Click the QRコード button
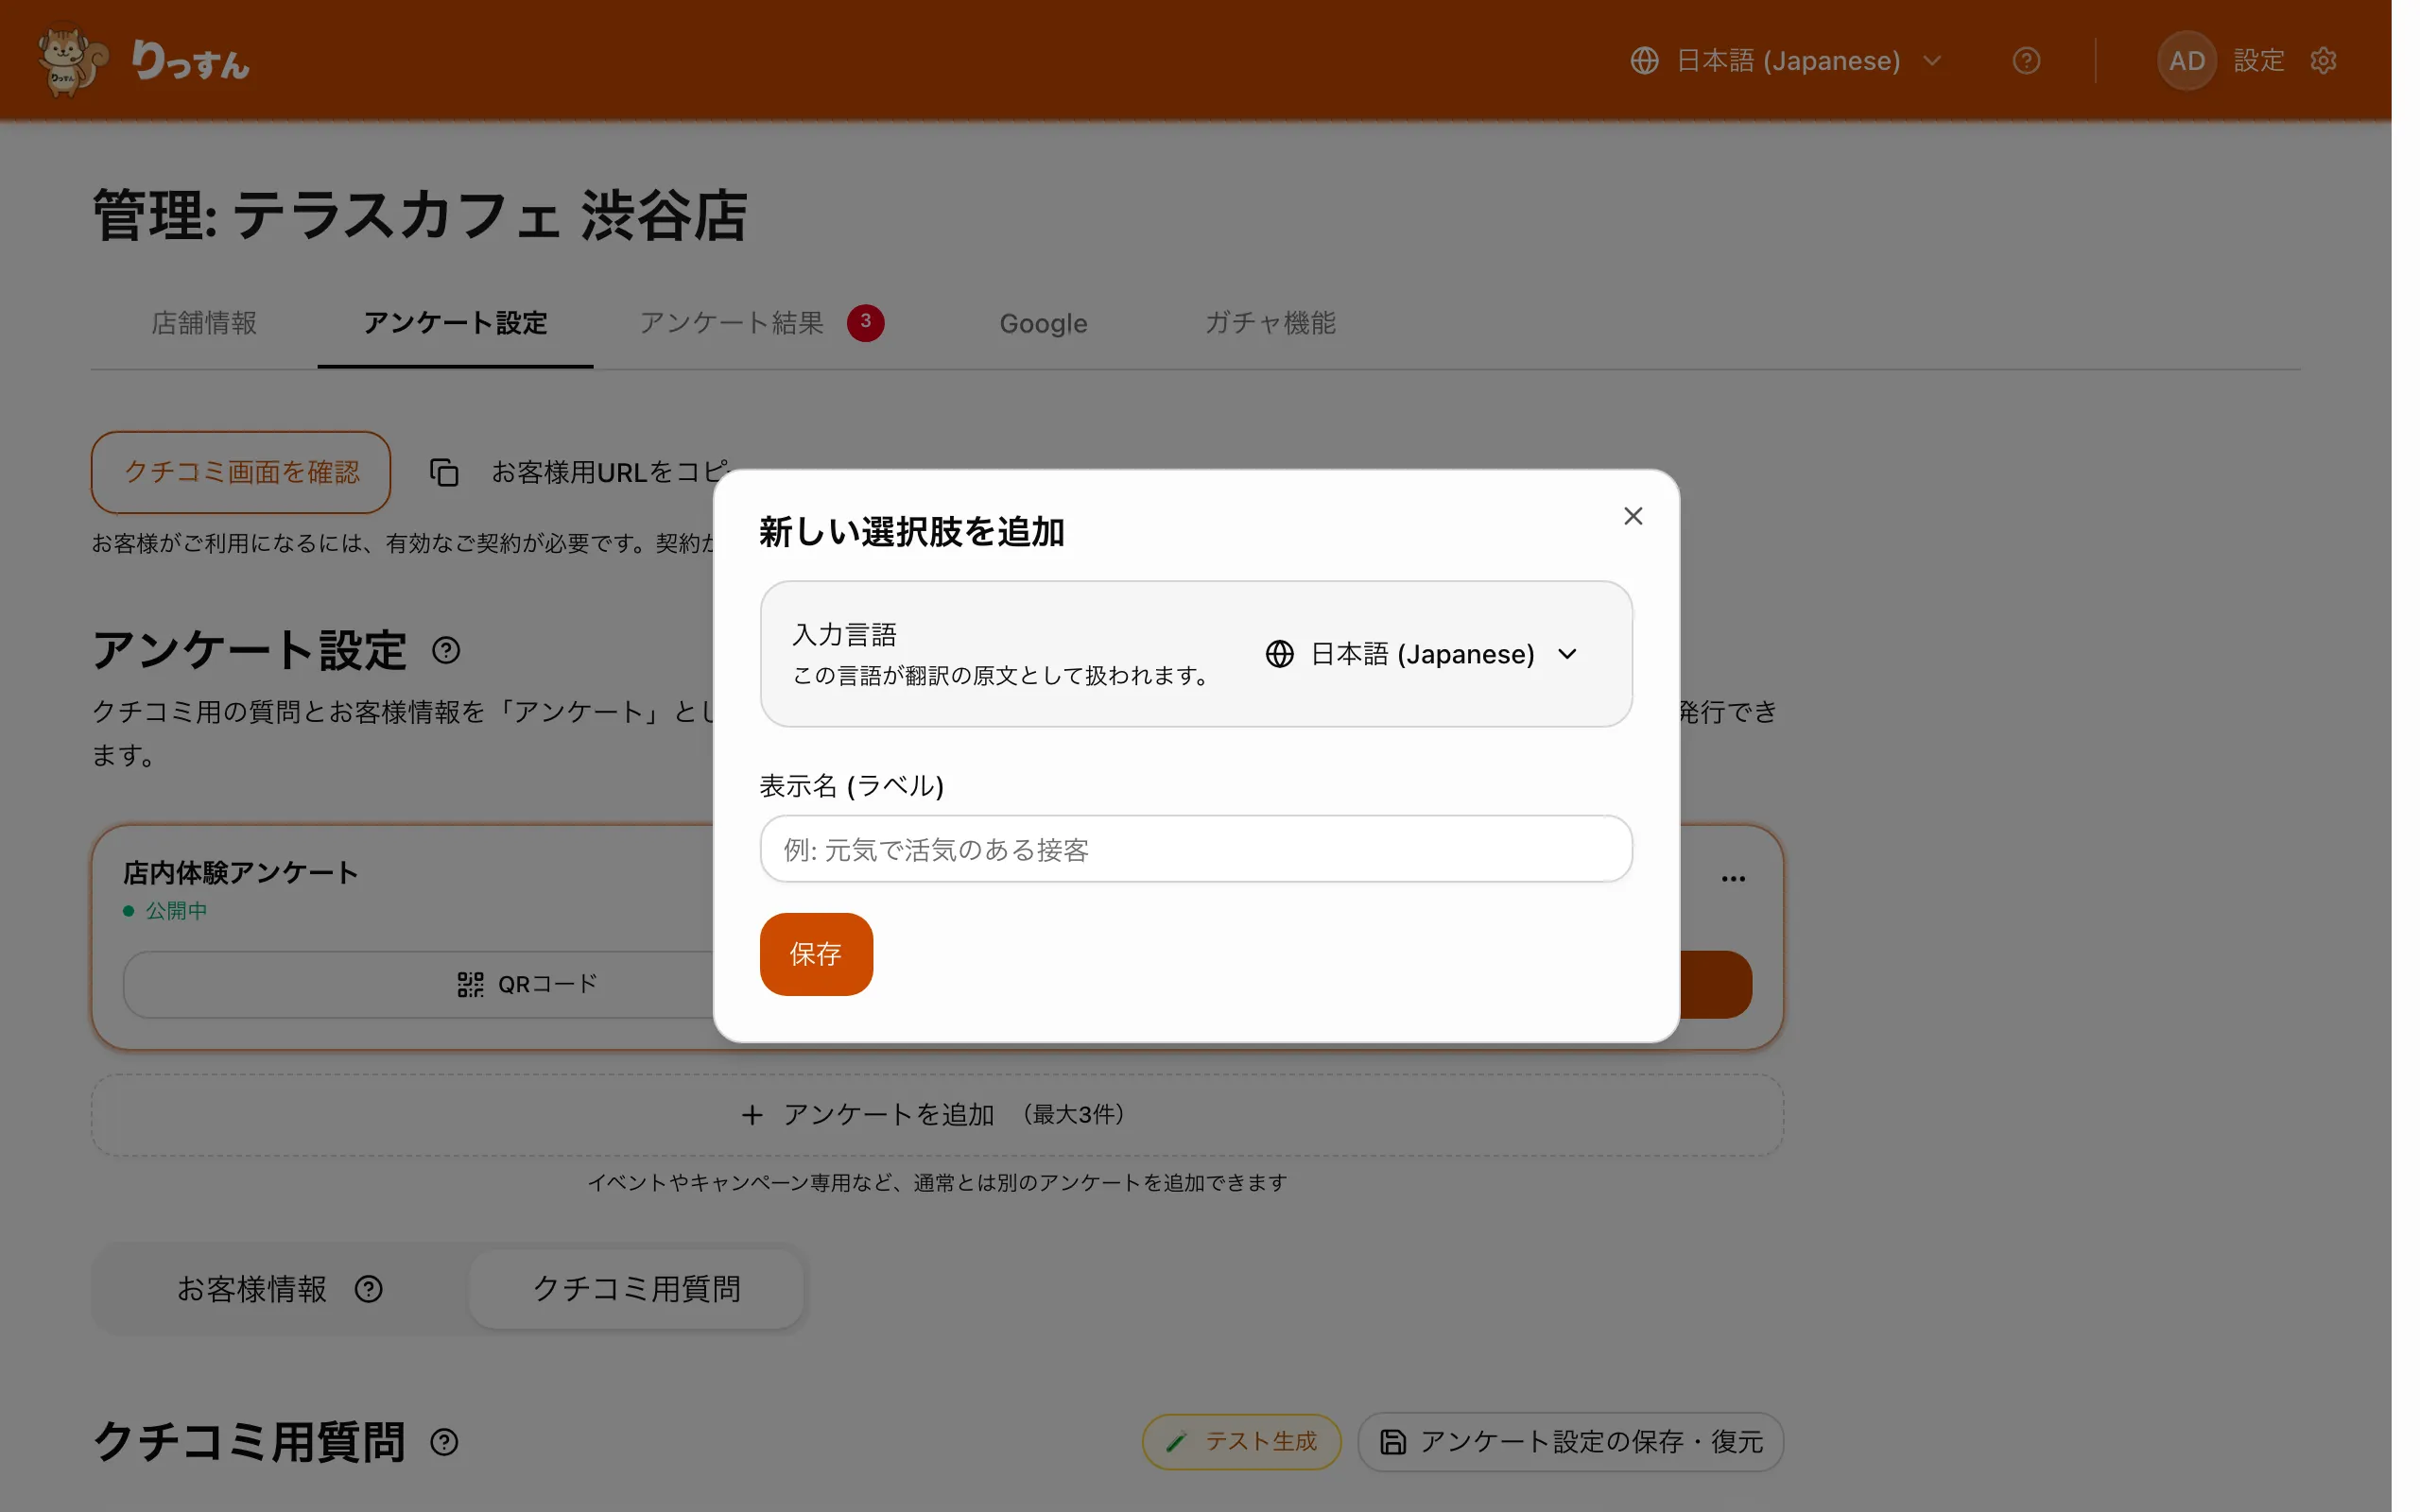Screen dimensions: 2420x1512 (527, 984)
